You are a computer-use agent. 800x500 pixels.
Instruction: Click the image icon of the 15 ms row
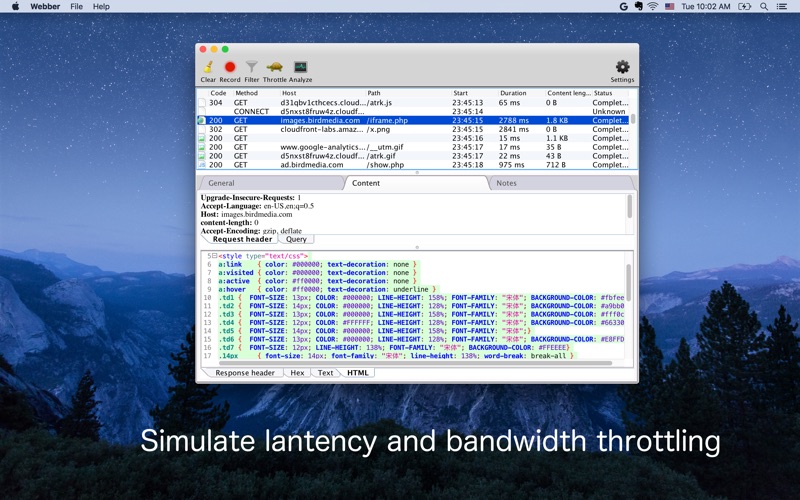pos(202,138)
